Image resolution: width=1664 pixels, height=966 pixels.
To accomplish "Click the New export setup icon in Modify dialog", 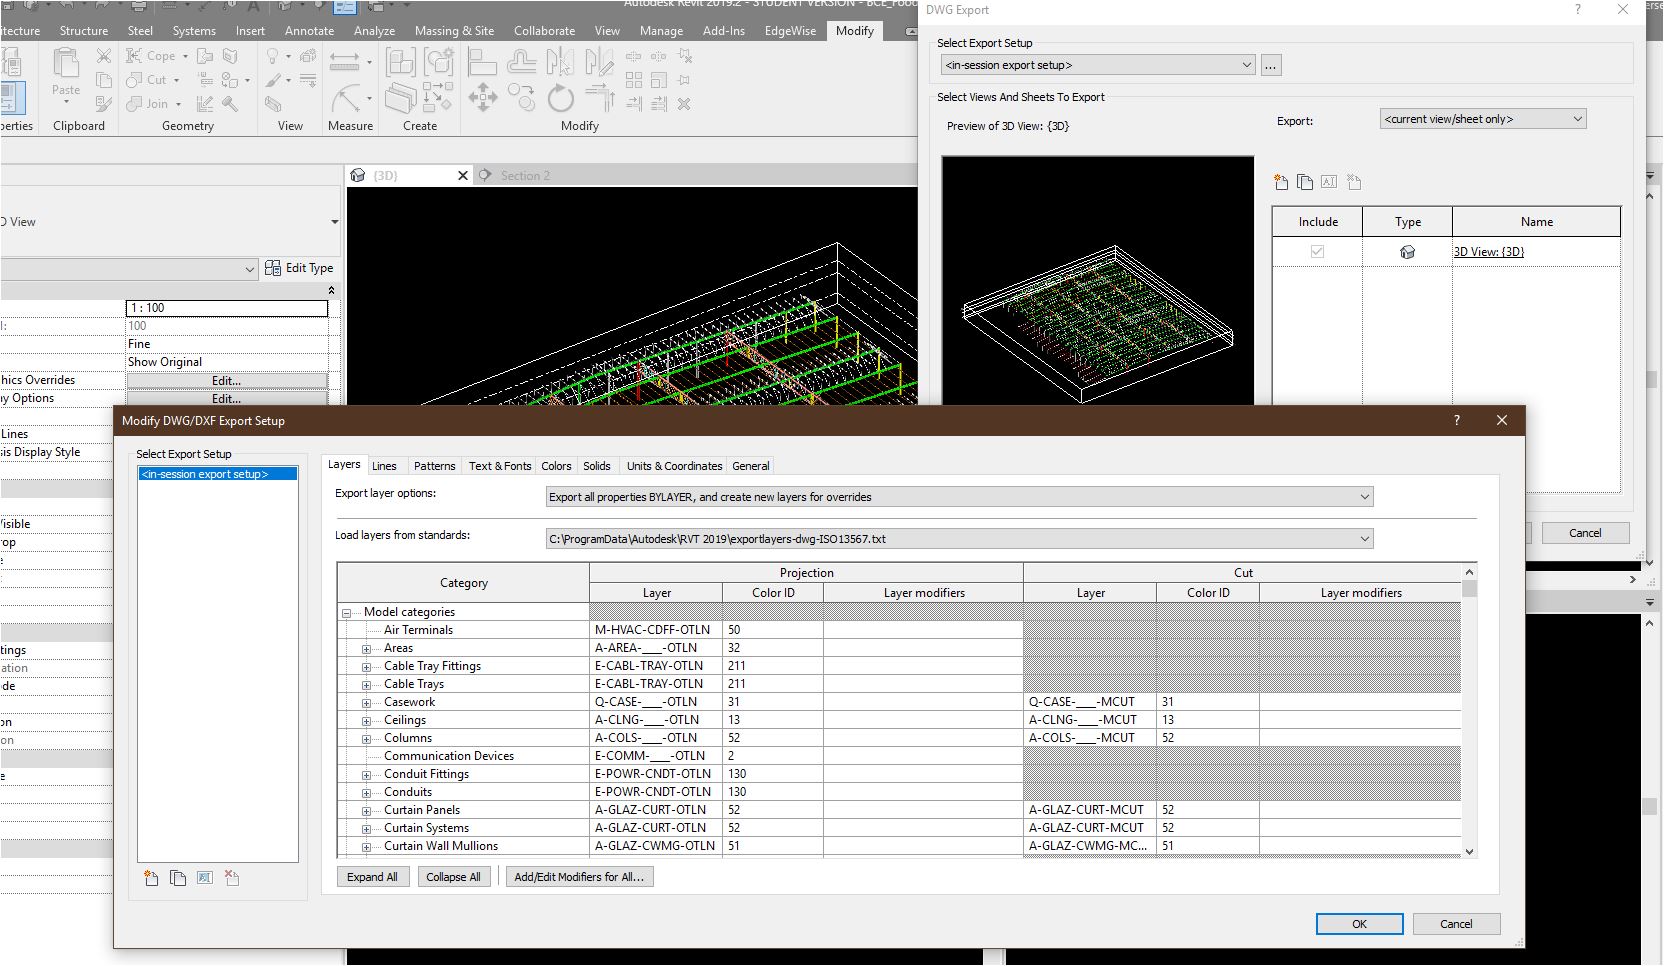I will (151, 878).
